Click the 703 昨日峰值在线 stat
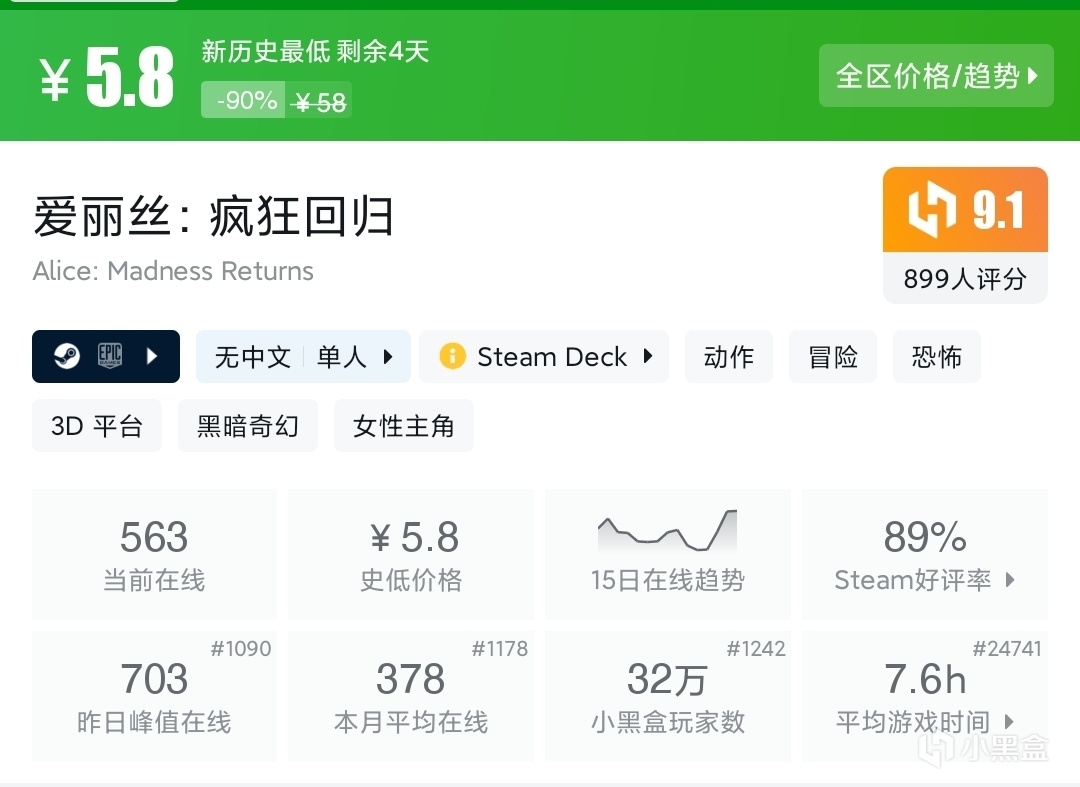This screenshot has height=787, width=1080. [x=154, y=695]
